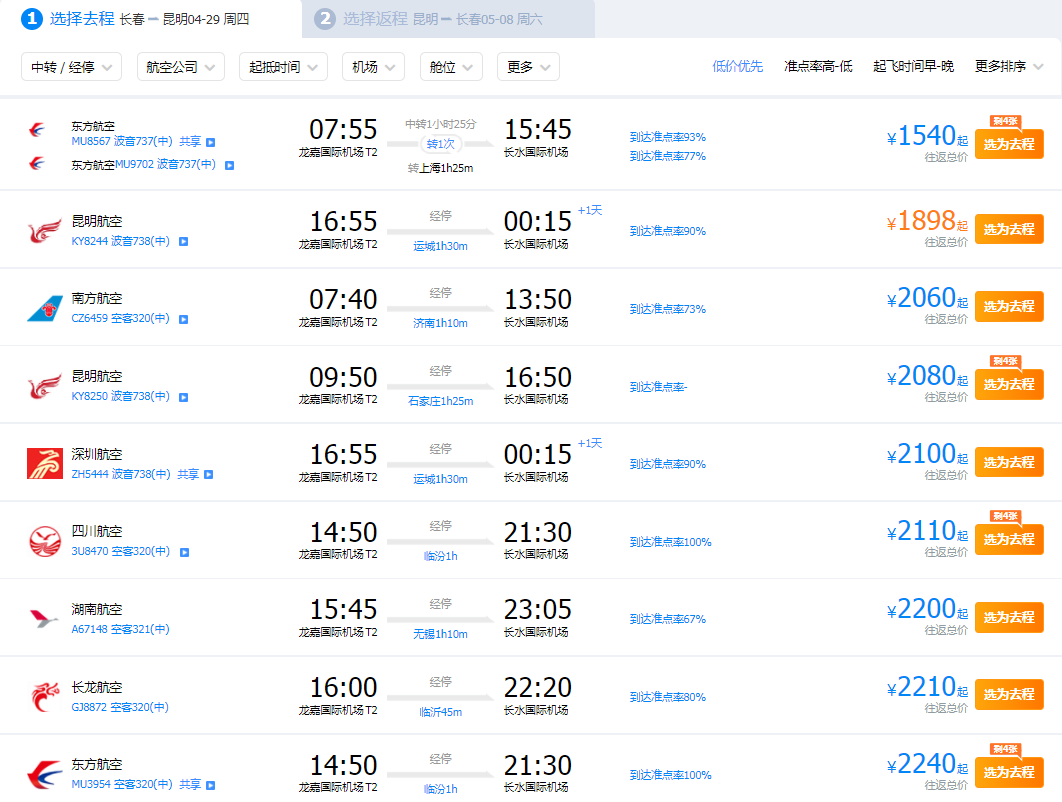The width and height of the screenshot is (1062, 802).
Task: Click the 运城1h30m stopover link for KY8244
Action: coord(440,246)
